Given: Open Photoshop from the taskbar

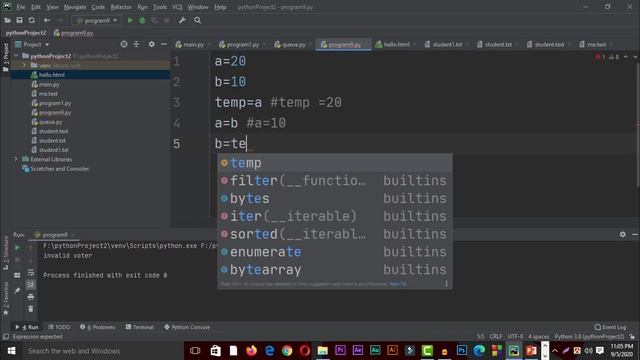Looking at the screenshot, I should 462,351.
